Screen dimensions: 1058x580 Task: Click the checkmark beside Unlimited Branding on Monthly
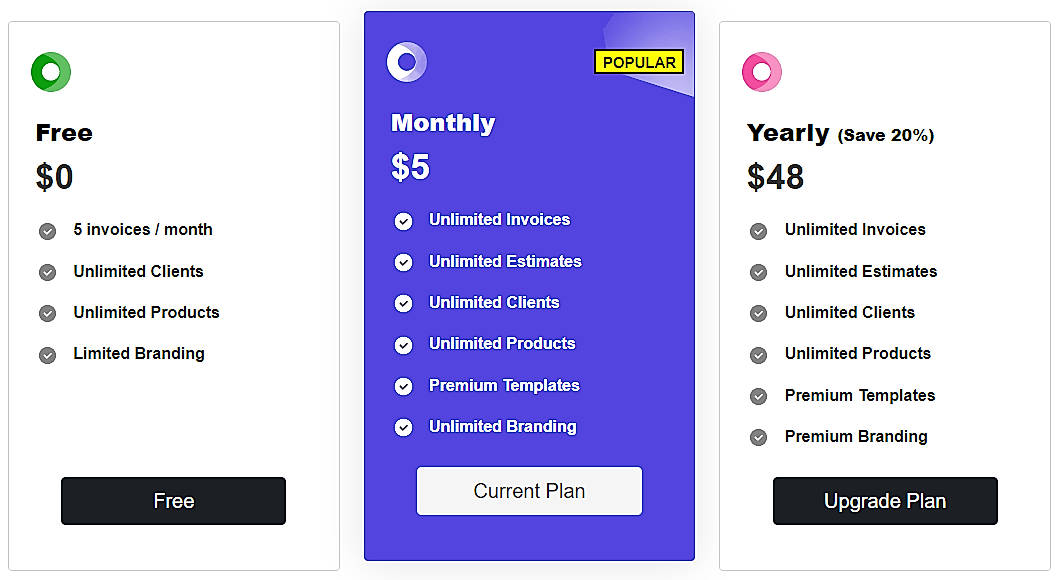[403, 427]
